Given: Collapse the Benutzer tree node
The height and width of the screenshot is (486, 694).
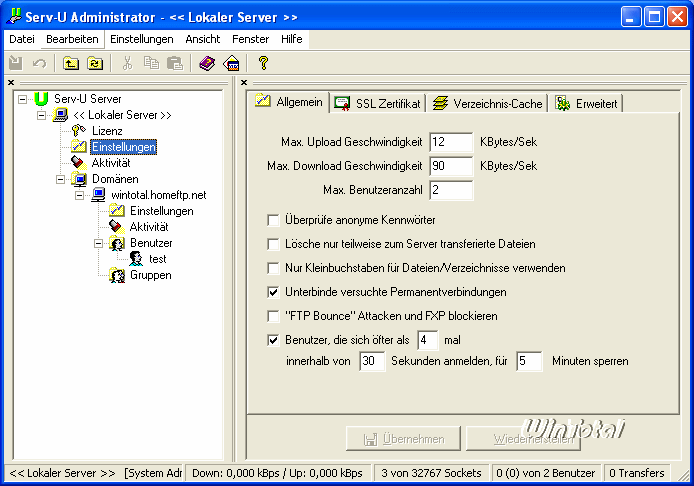Looking at the screenshot, I should click(x=98, y=243).
